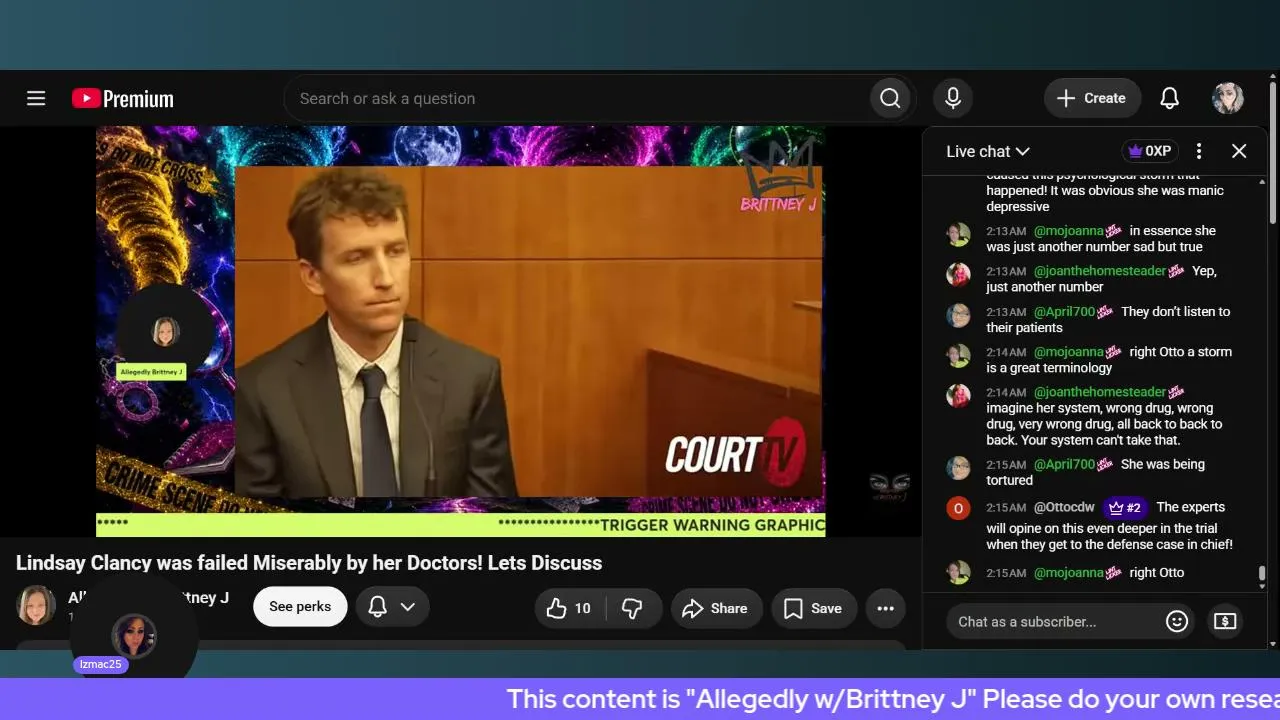1280x720 pixels.
Task: Open @Ottocdw's chat avatar
Action: (x=958, y=508)
